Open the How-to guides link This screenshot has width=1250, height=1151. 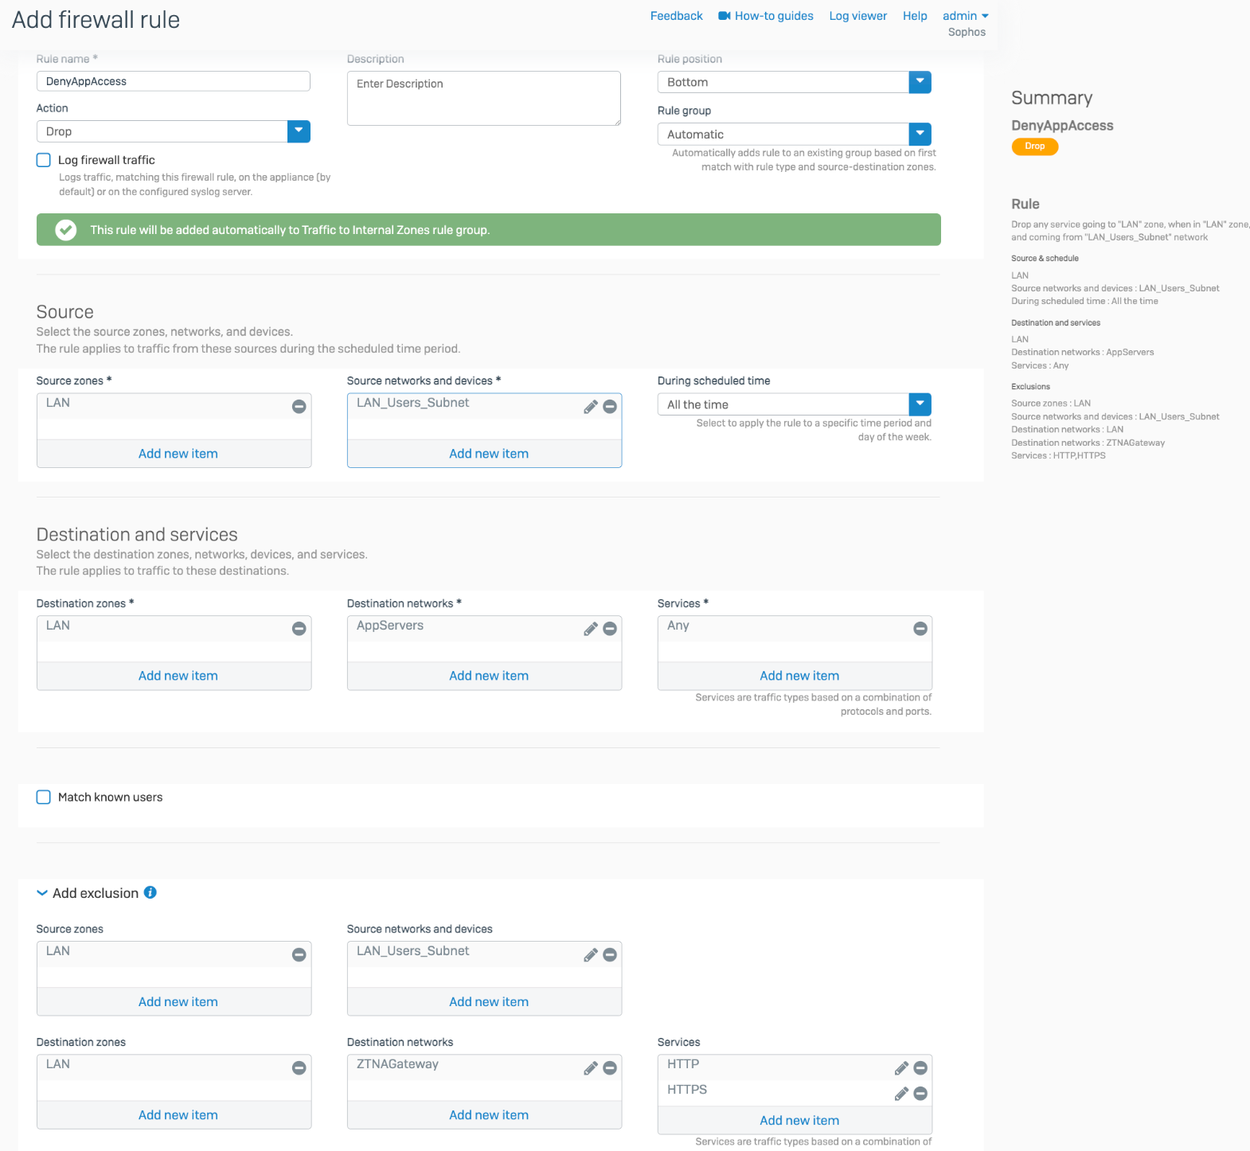point(766,16)
